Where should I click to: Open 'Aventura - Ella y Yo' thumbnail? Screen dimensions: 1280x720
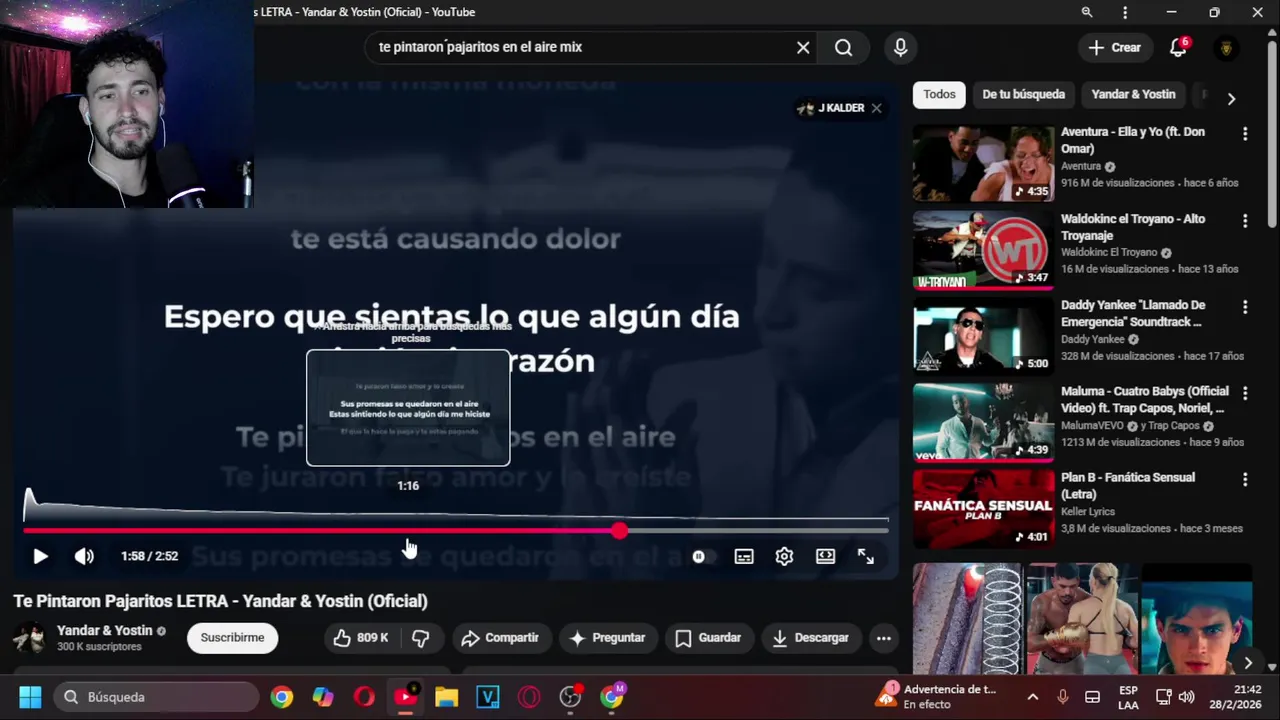(984, 163)
